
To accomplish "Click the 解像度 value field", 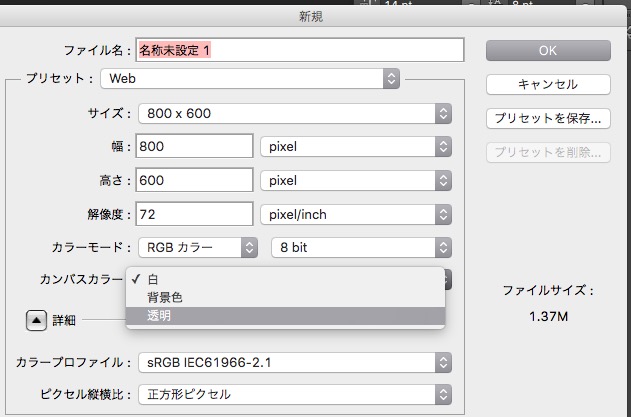I will pyautogui.click(x=194, y=214).
